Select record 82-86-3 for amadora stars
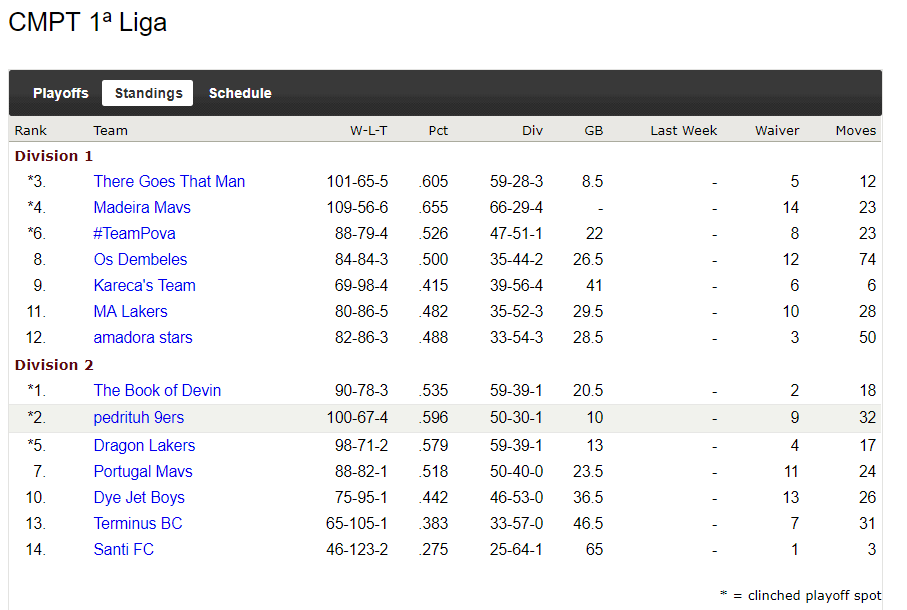Image resolution: width=907 pixels, height=610 pixels. [361, 338]
